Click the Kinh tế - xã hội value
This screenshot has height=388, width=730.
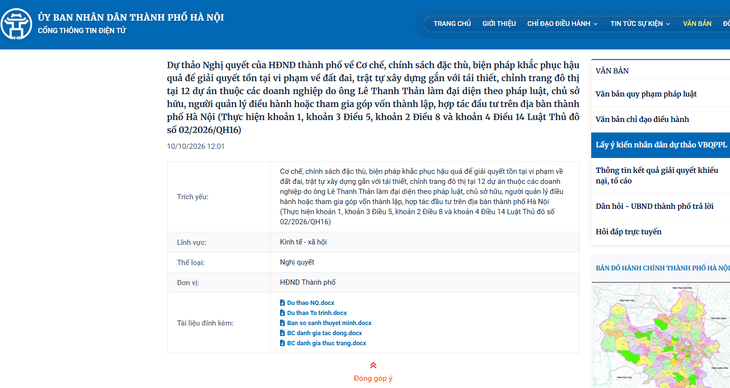click(x=303, y=242)
